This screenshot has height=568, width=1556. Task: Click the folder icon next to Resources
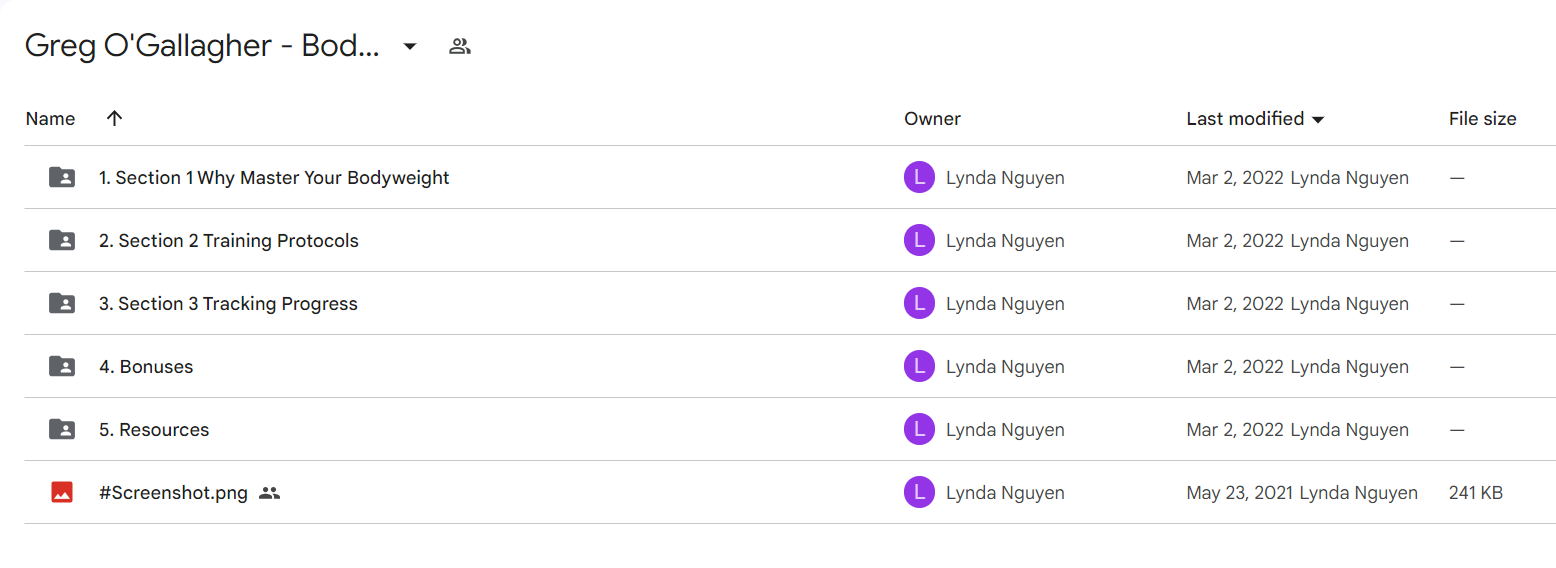pos(62,429)
